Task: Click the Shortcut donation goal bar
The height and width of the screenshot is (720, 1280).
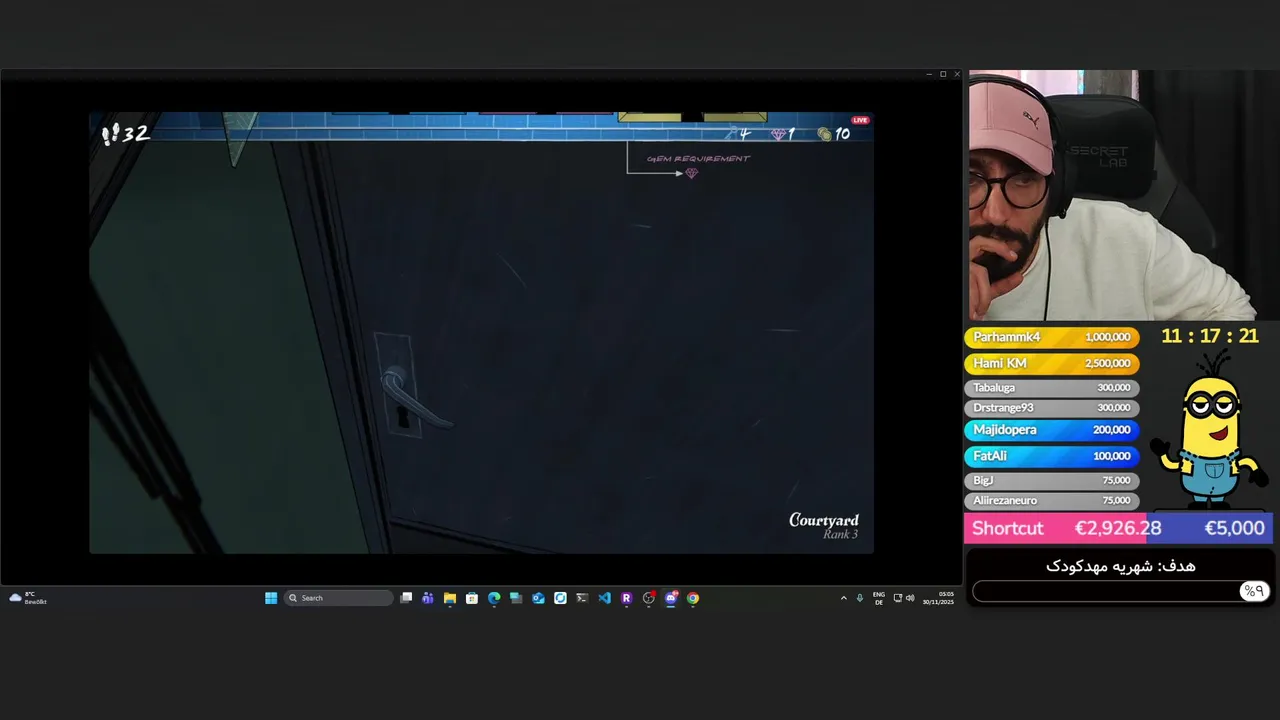Action: [x=1118, y=528]
